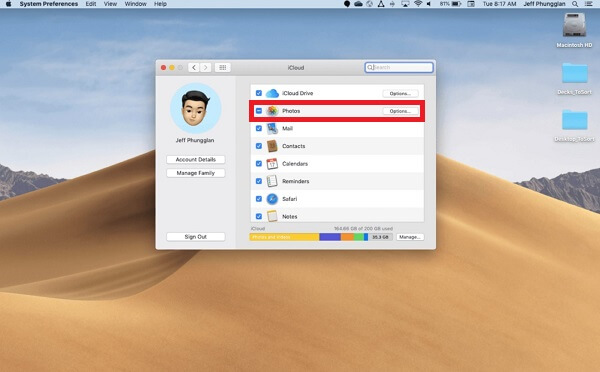Open the Window menu

pos(135,4)
